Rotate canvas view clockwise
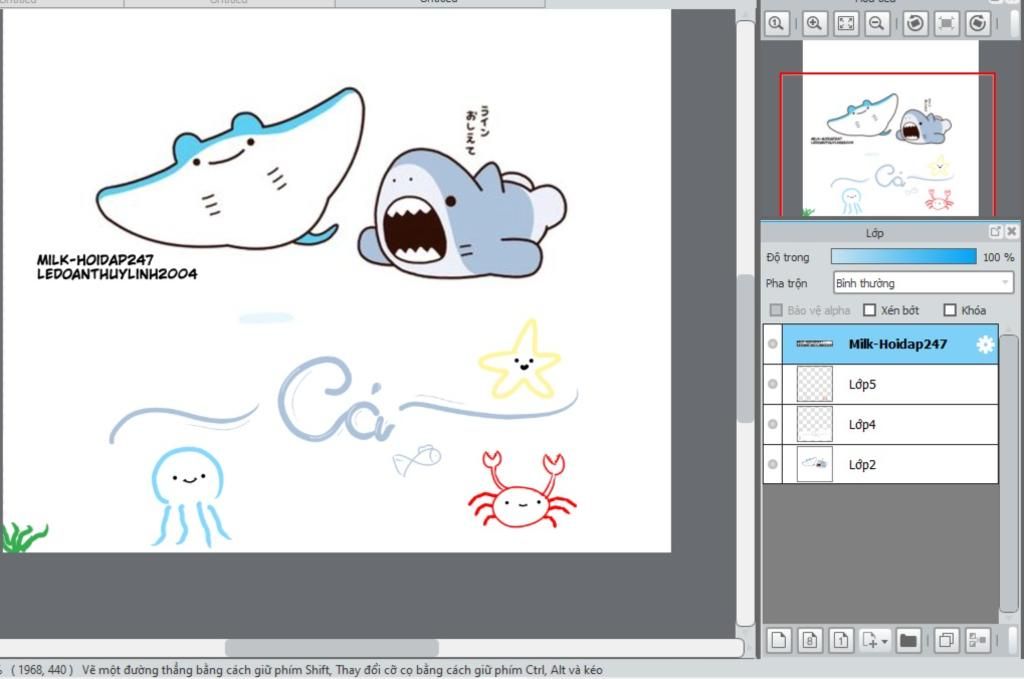Screen dimensions: 1024x679 [978, 24]
